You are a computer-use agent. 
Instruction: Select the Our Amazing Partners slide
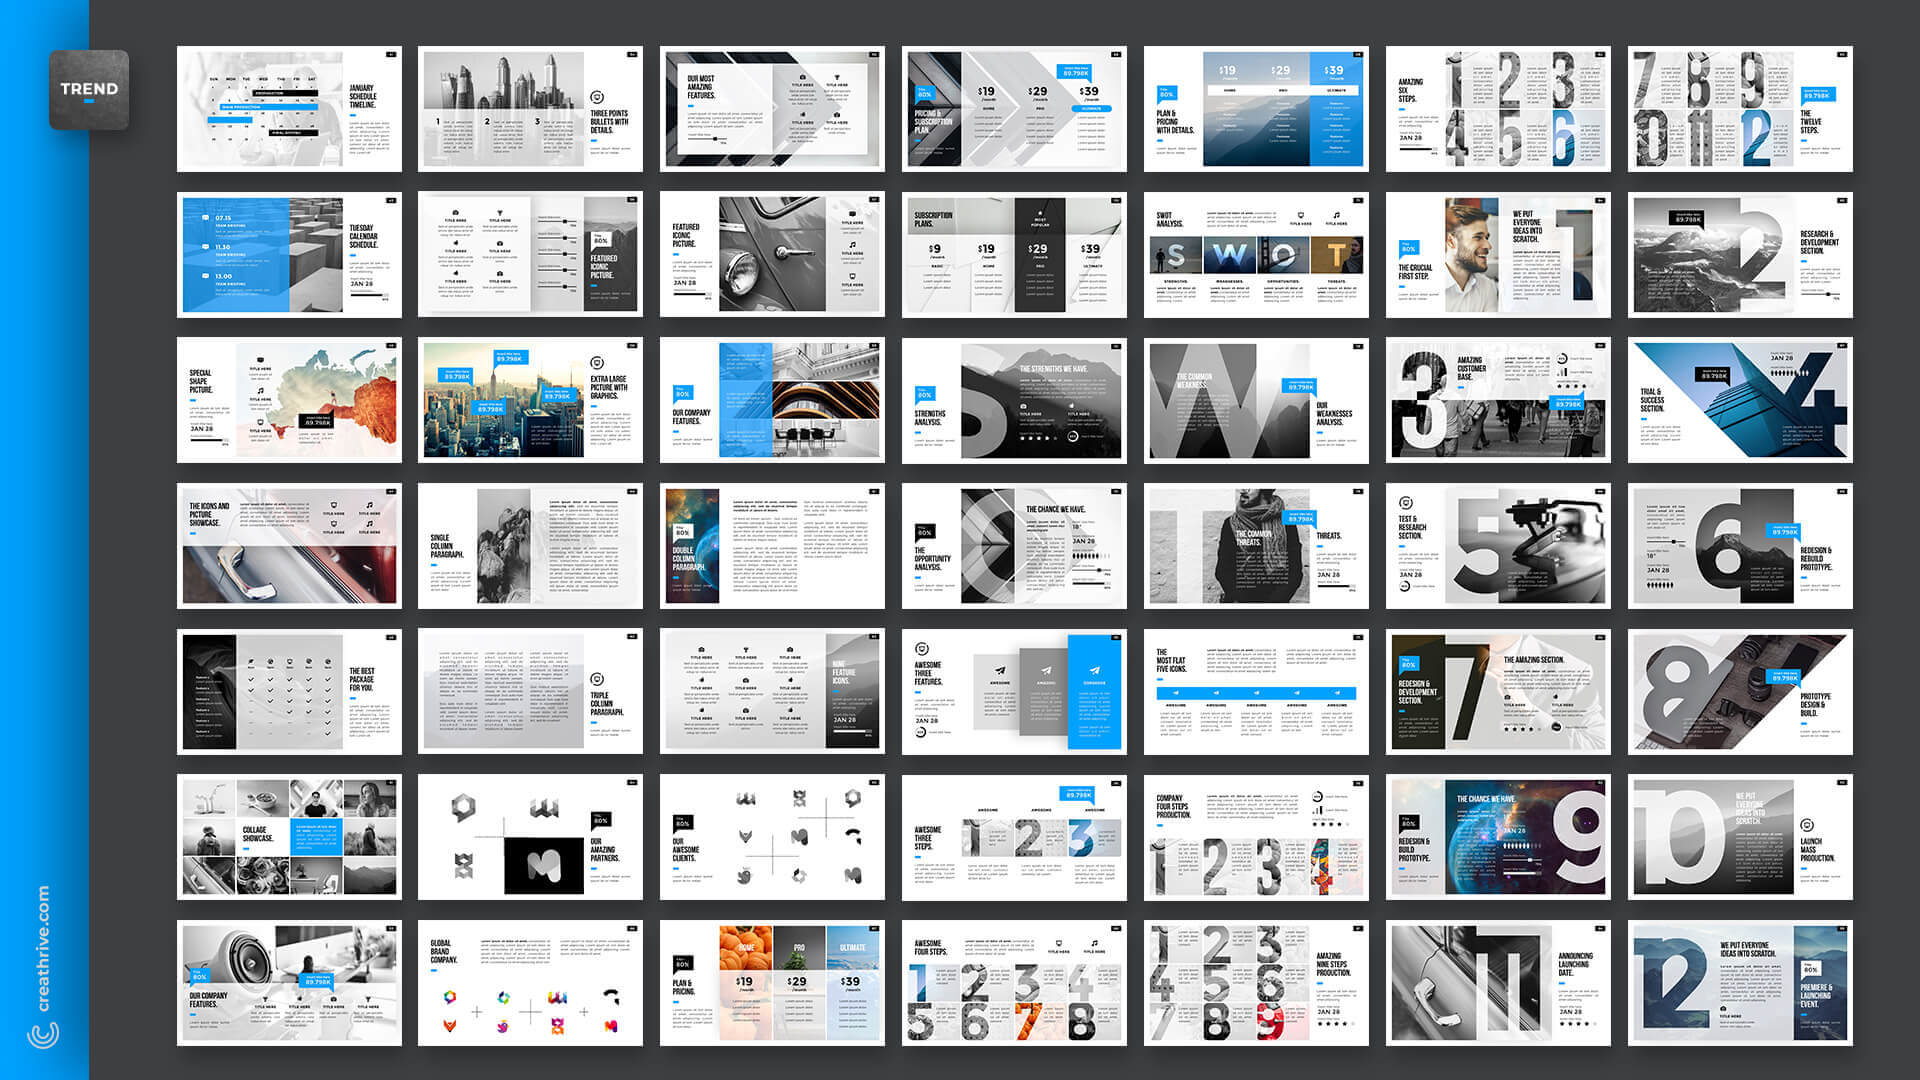[530, 837]
